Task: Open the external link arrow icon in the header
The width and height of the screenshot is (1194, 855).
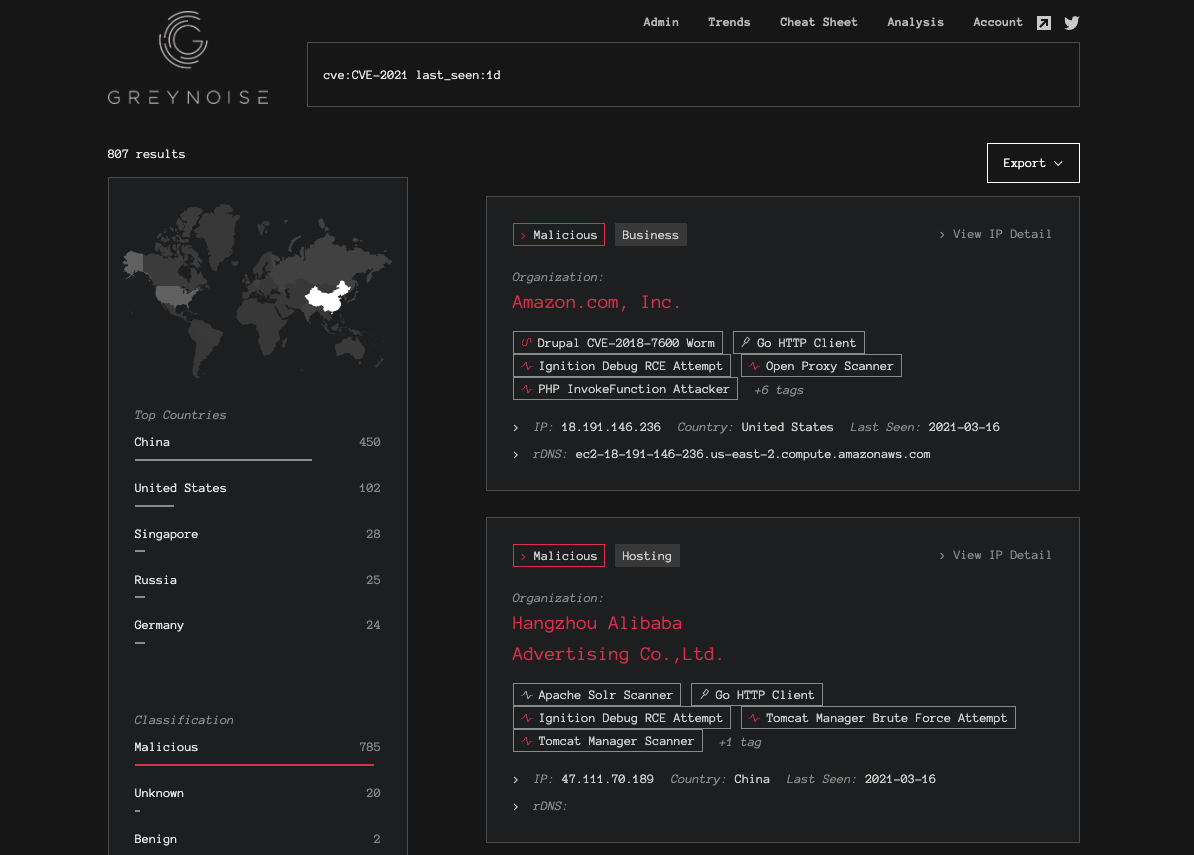Action: tap(1044, 23)
